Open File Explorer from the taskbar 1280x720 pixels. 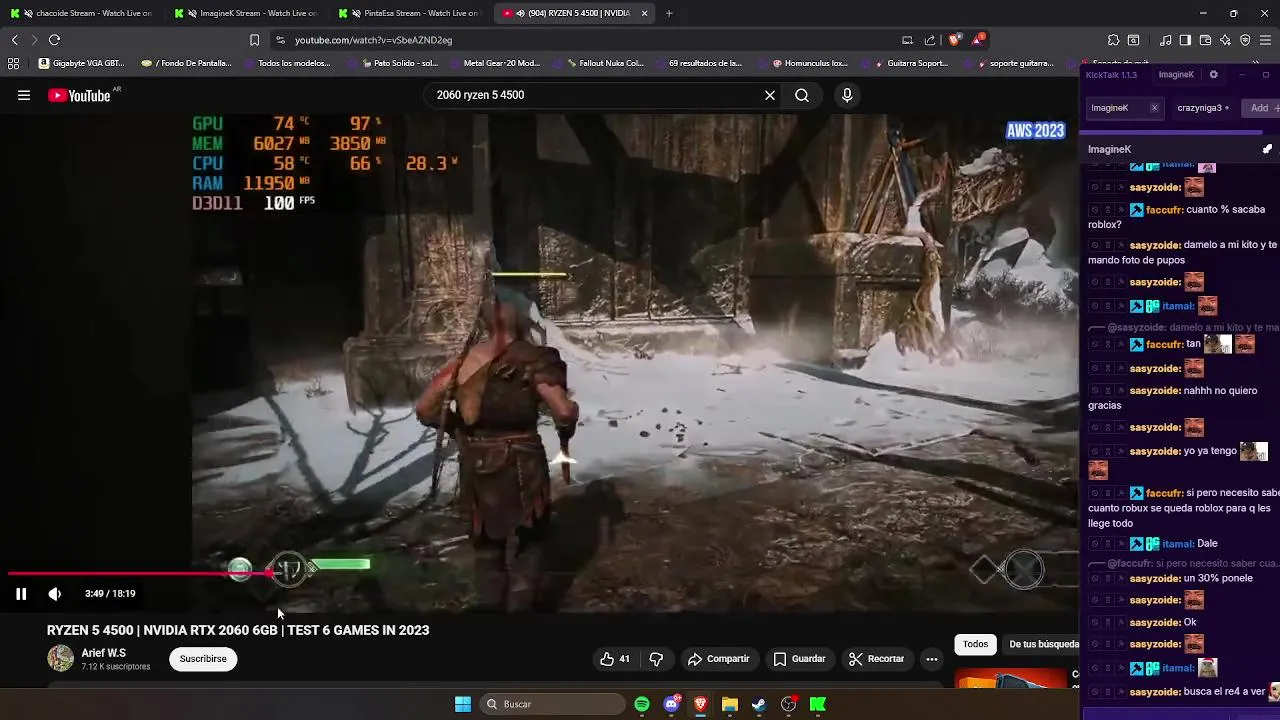[730, 704]
